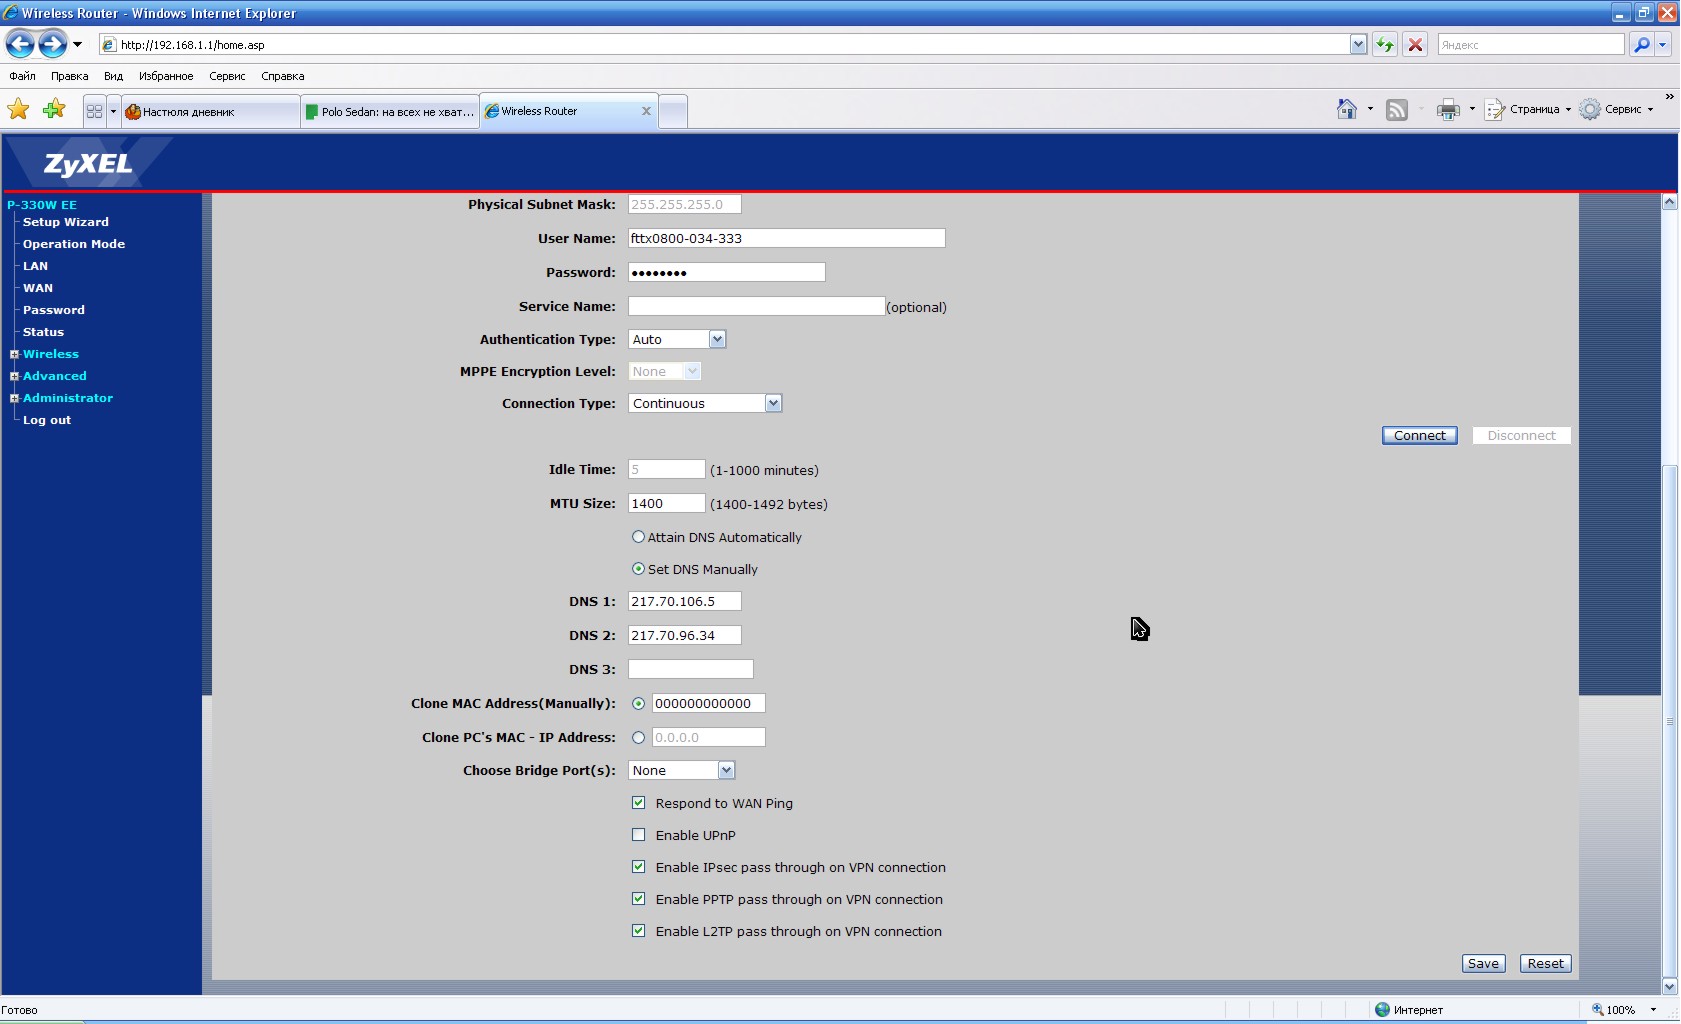Image resolution: width=1681 pixels, height=1024 pixels.
Task: Switch to the Polo Sedan tab
Action: 390,112
